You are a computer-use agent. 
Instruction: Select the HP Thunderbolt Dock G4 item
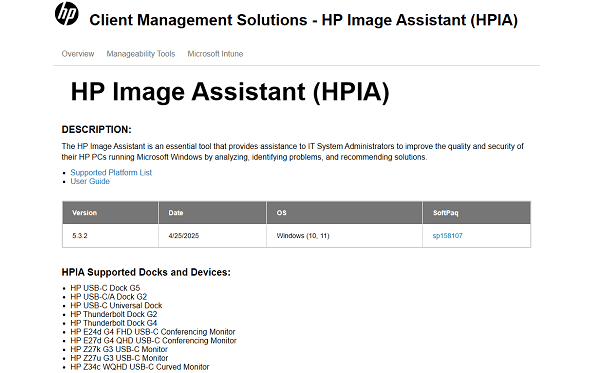click(x=114, y=323)
